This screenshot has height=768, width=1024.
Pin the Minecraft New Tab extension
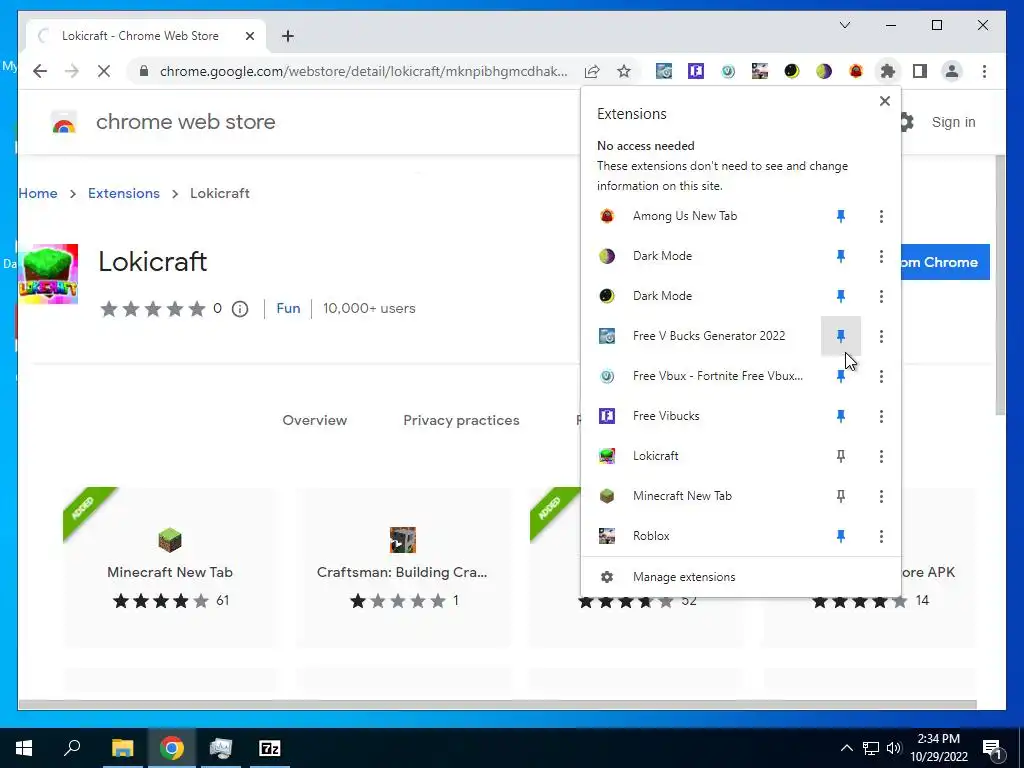pyautogui.click(x=840, y=496)
